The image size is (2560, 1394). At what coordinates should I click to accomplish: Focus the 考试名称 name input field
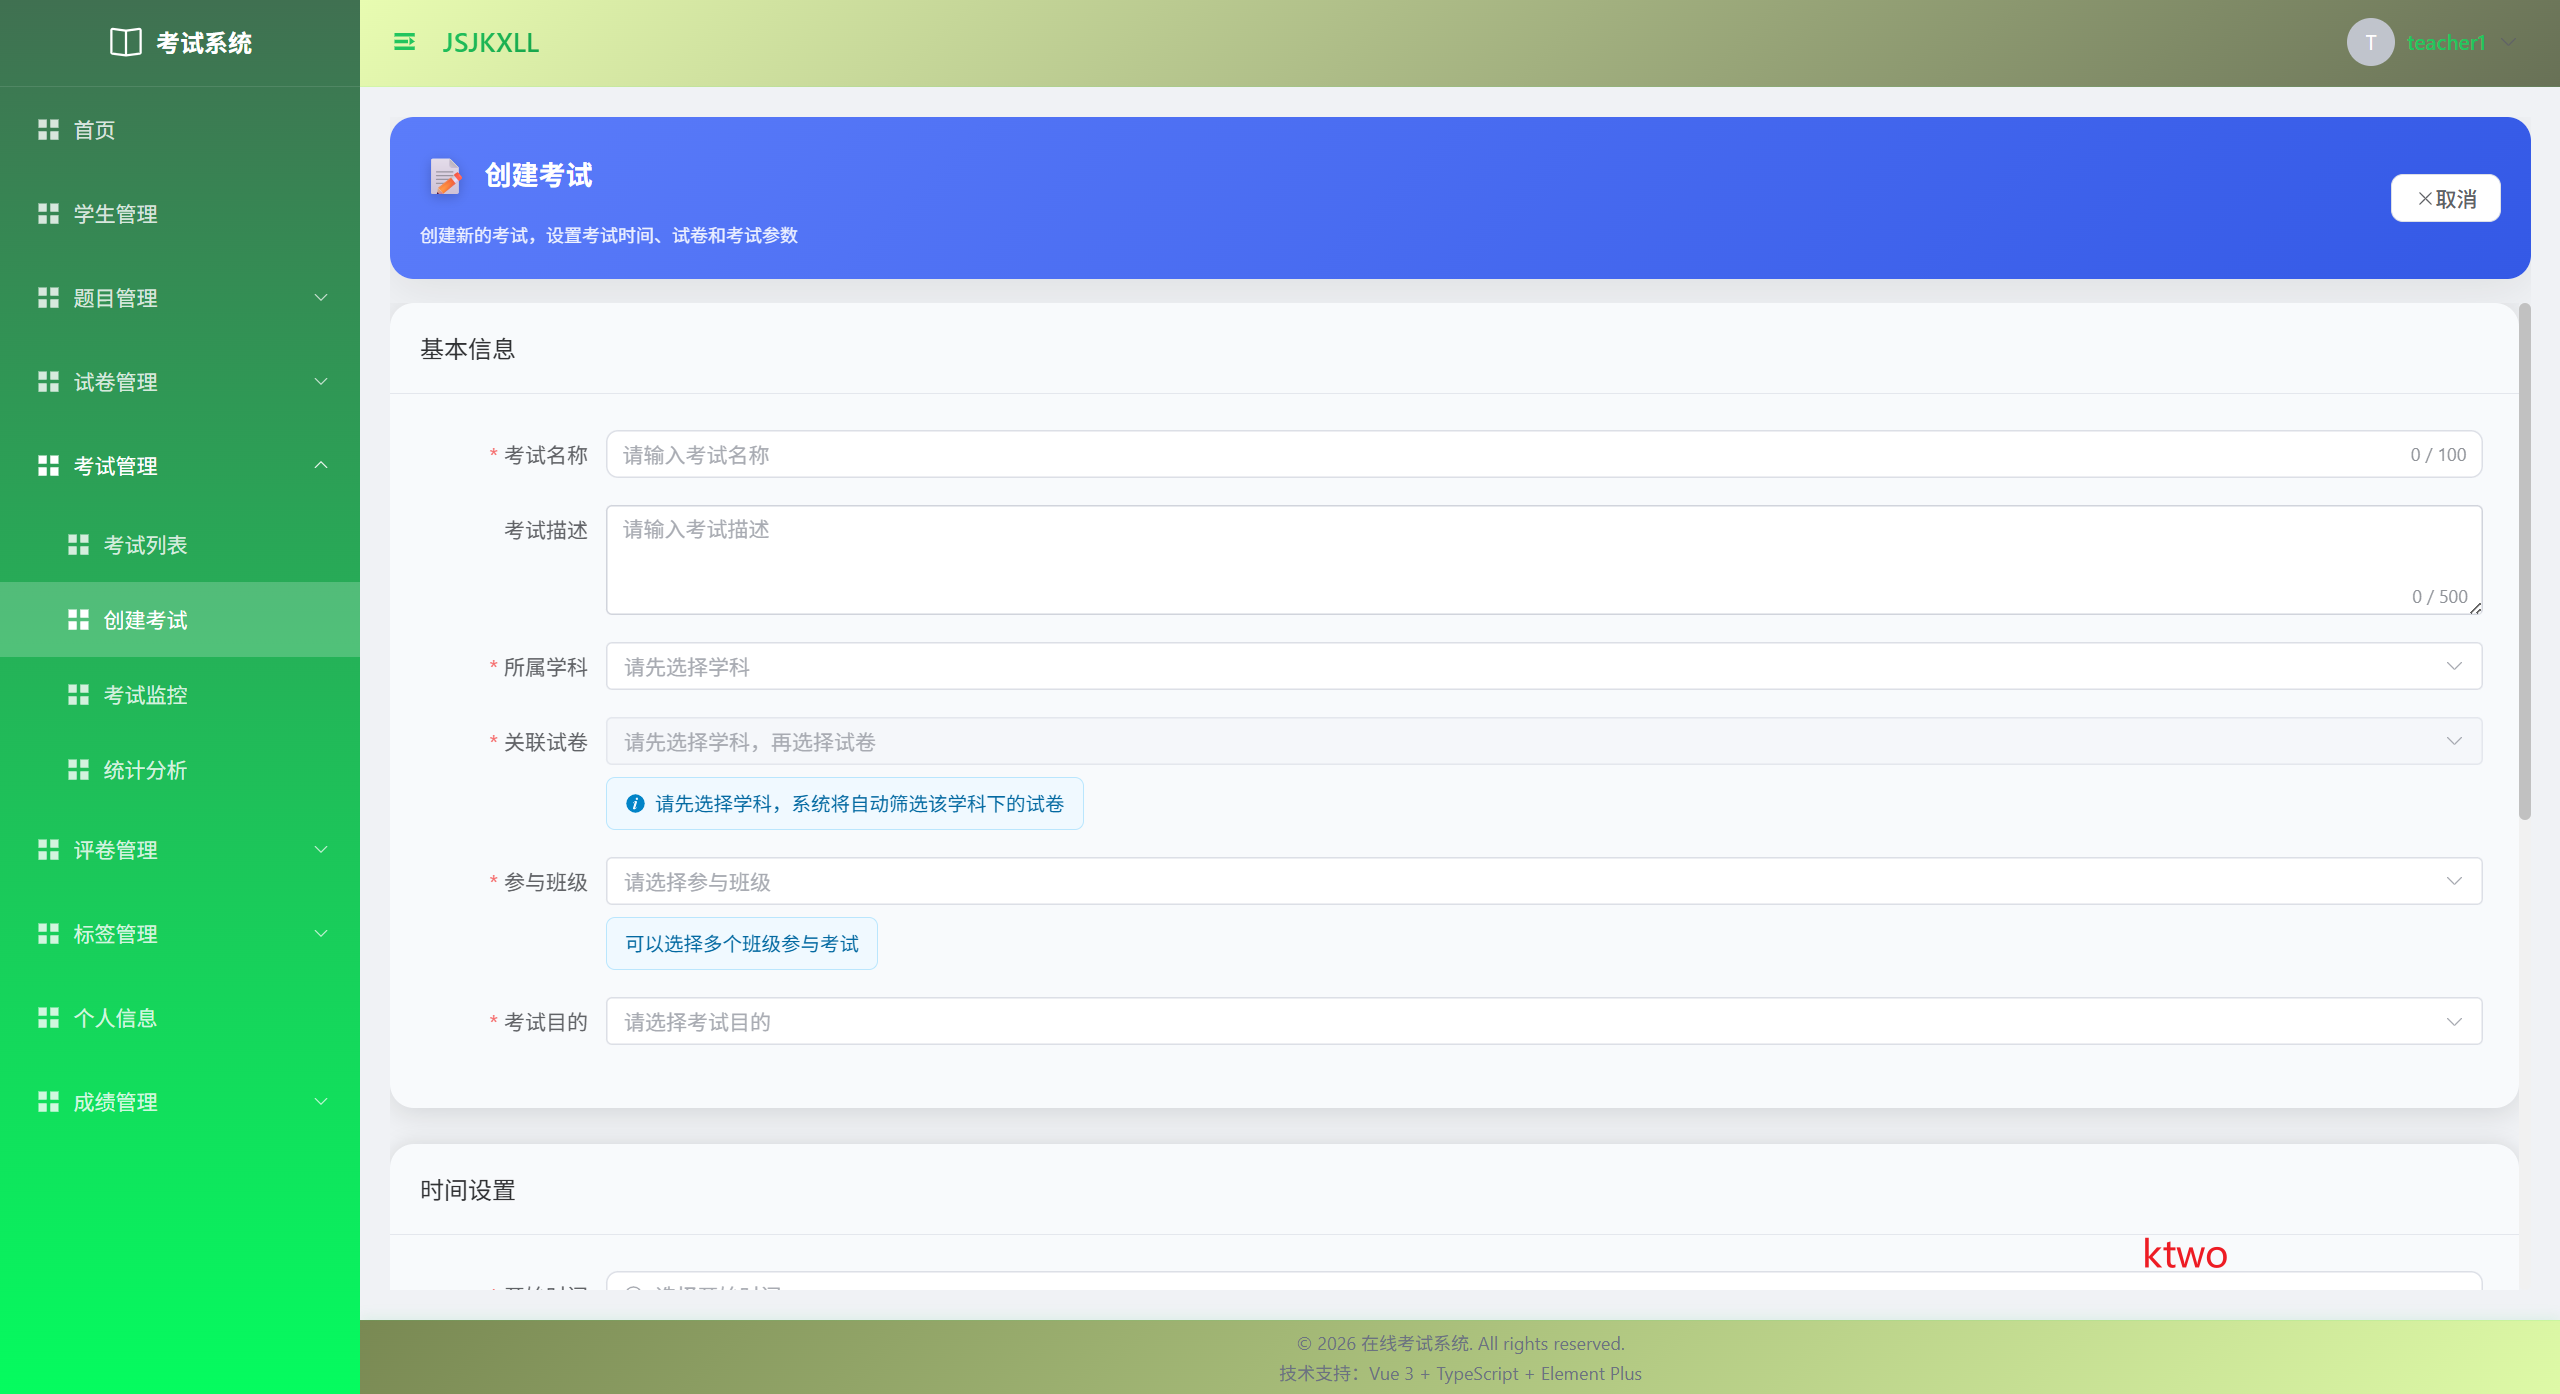click(x=1500, y=455)
